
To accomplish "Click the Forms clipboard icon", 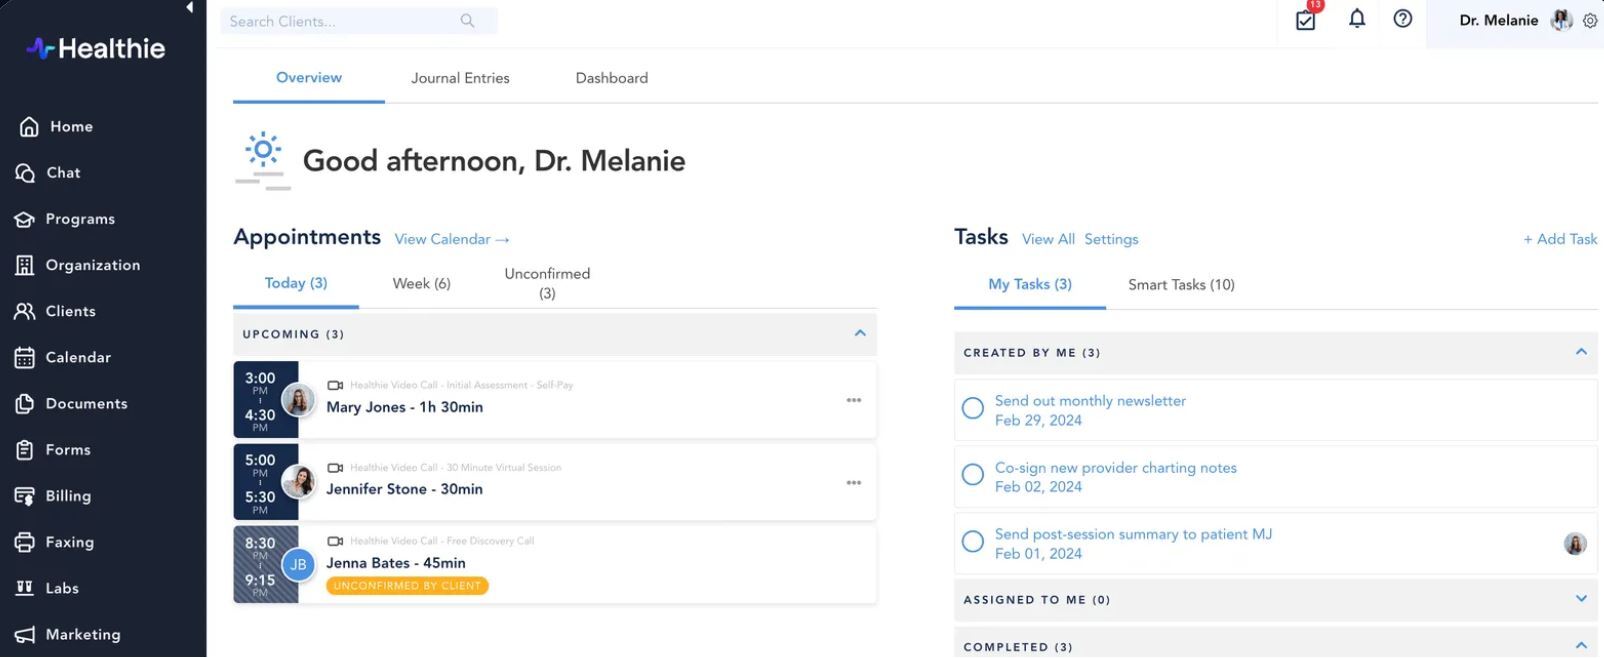I will [25, 450].
